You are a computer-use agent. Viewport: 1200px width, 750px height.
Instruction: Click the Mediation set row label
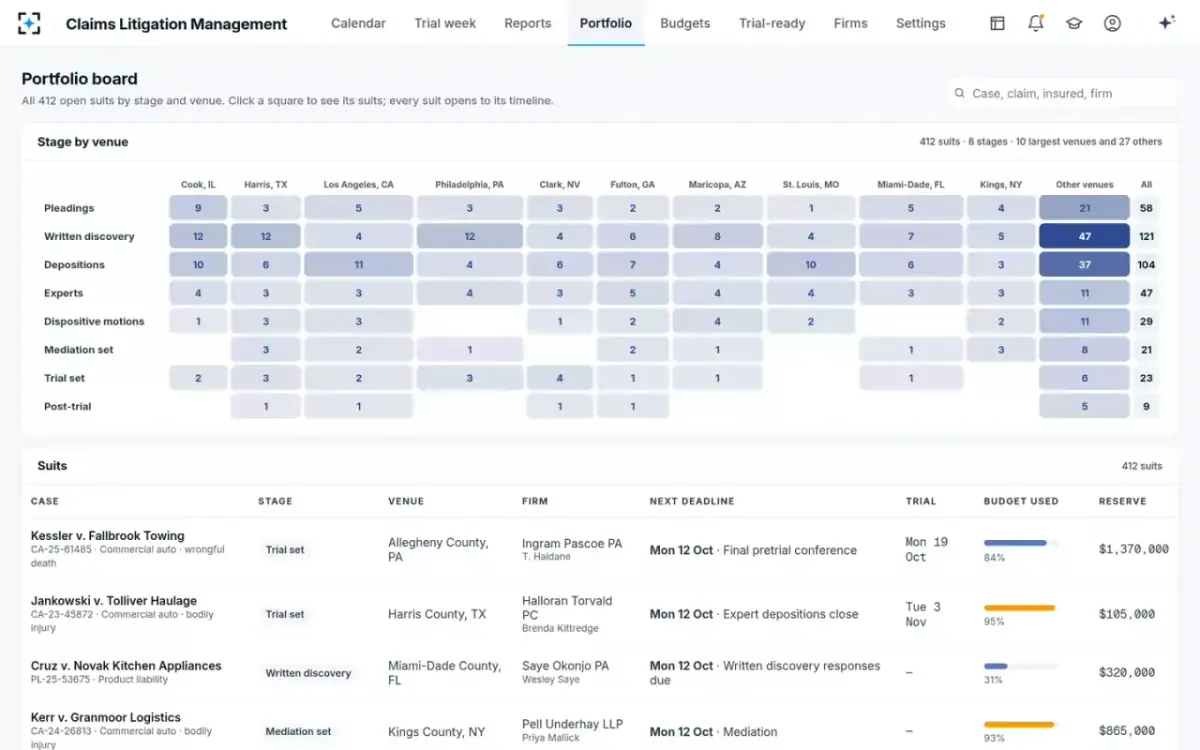pos(79,350)
